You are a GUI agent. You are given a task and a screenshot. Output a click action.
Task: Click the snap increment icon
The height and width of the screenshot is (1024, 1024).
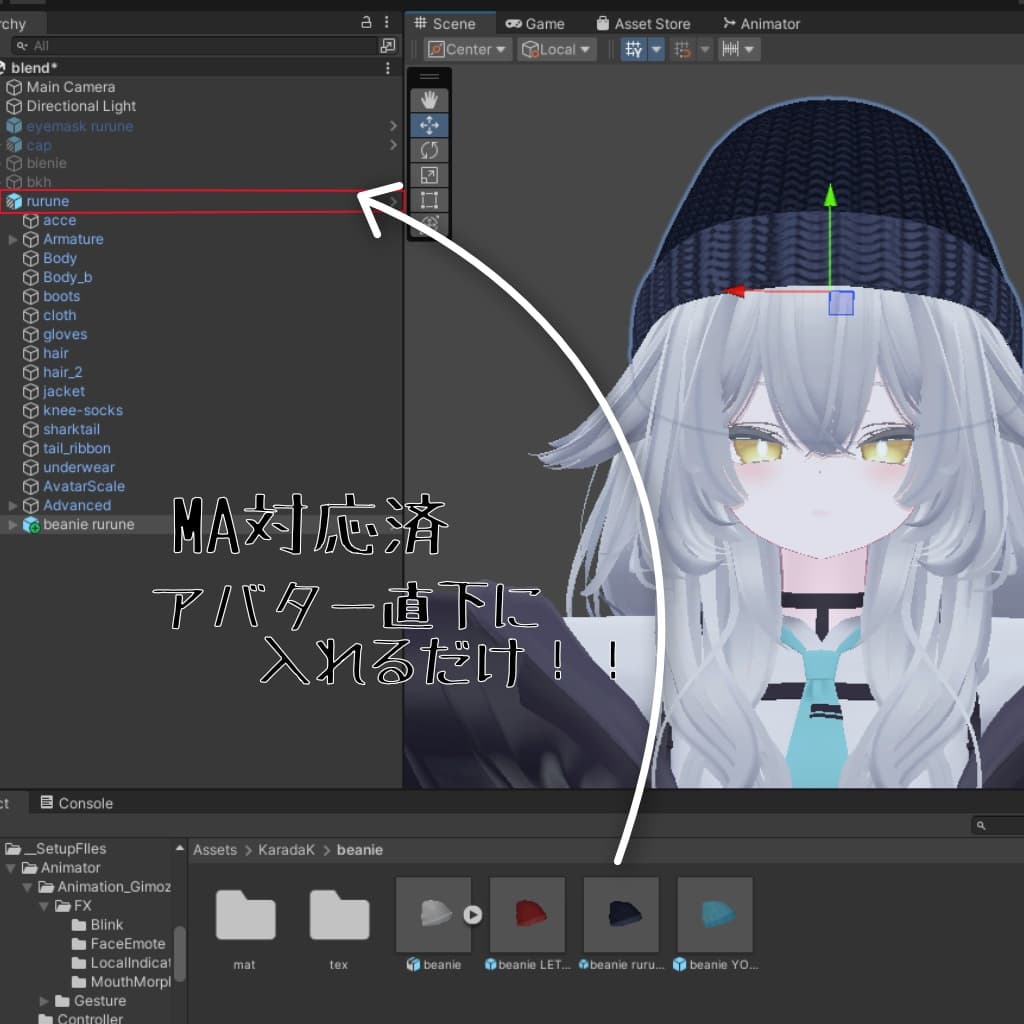[682, 49]
